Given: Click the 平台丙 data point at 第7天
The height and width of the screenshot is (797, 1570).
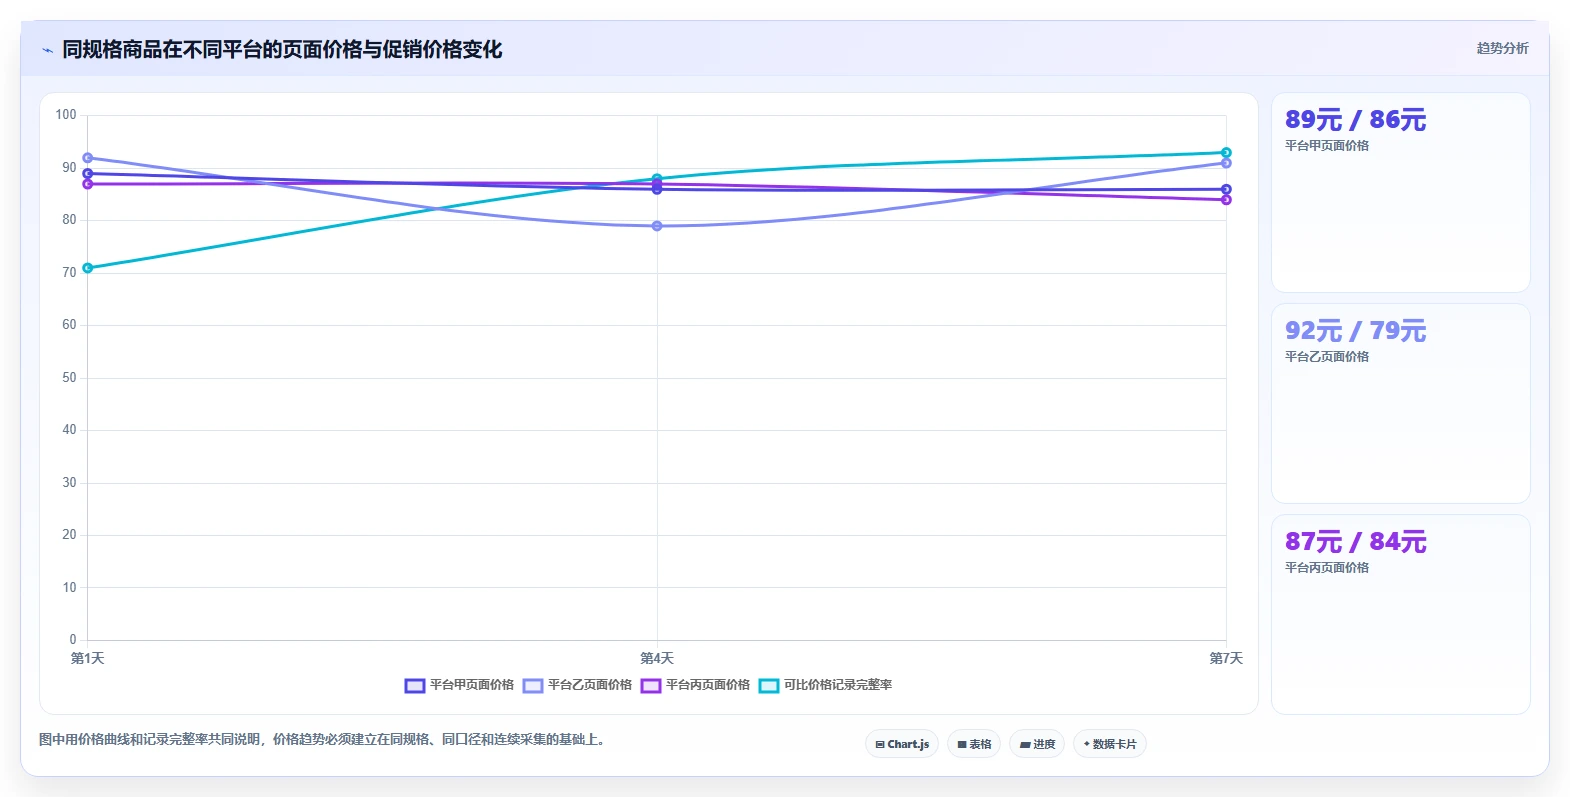Looking at the screenshot, I should coord(1226,200).
